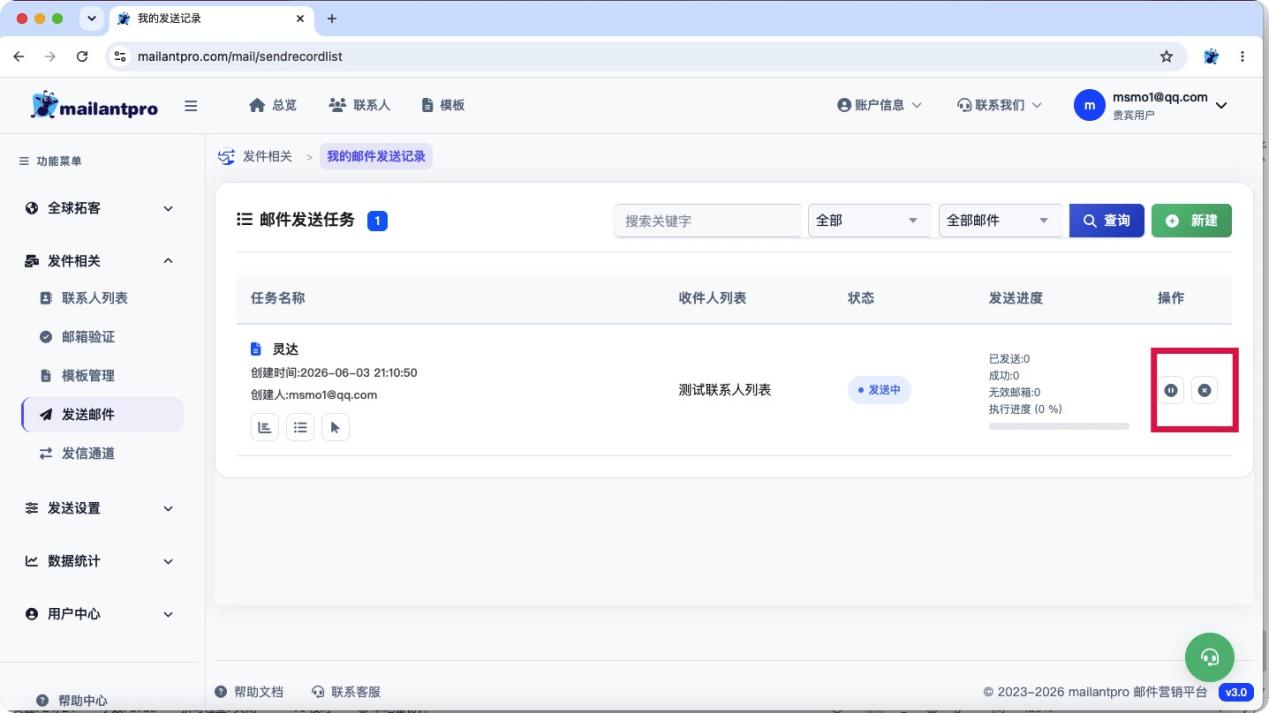
Task: Expand the 数据统计 sidebar section
Action: [101, 561]
